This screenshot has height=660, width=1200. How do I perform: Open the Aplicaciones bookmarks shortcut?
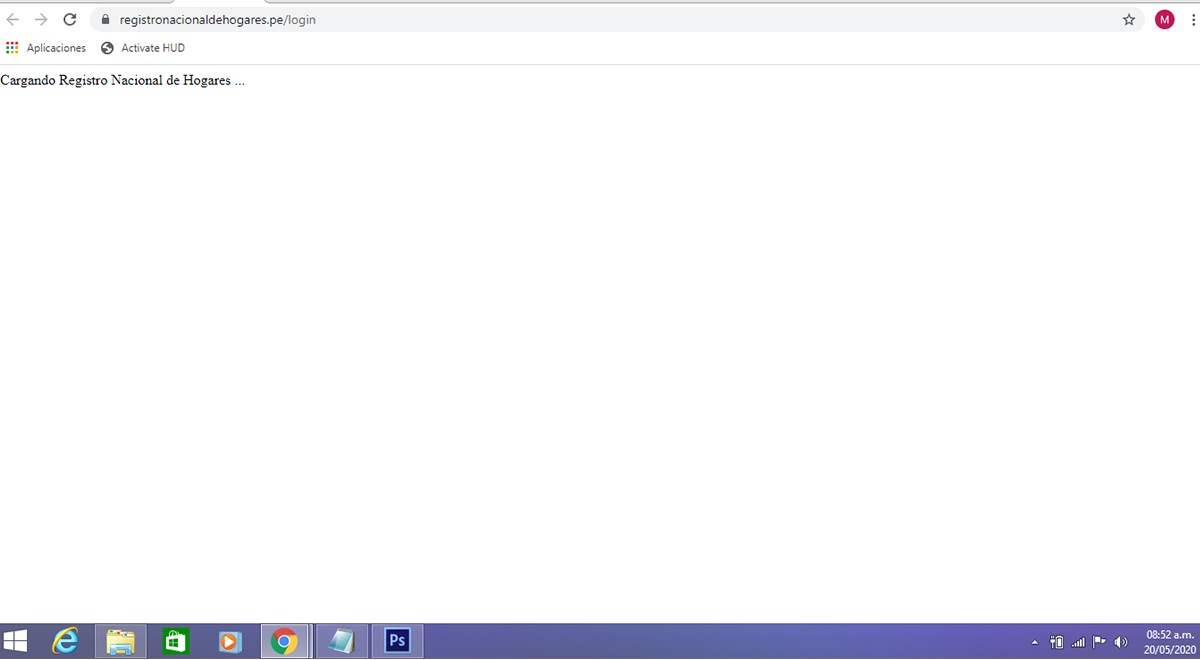coord(46,48)
